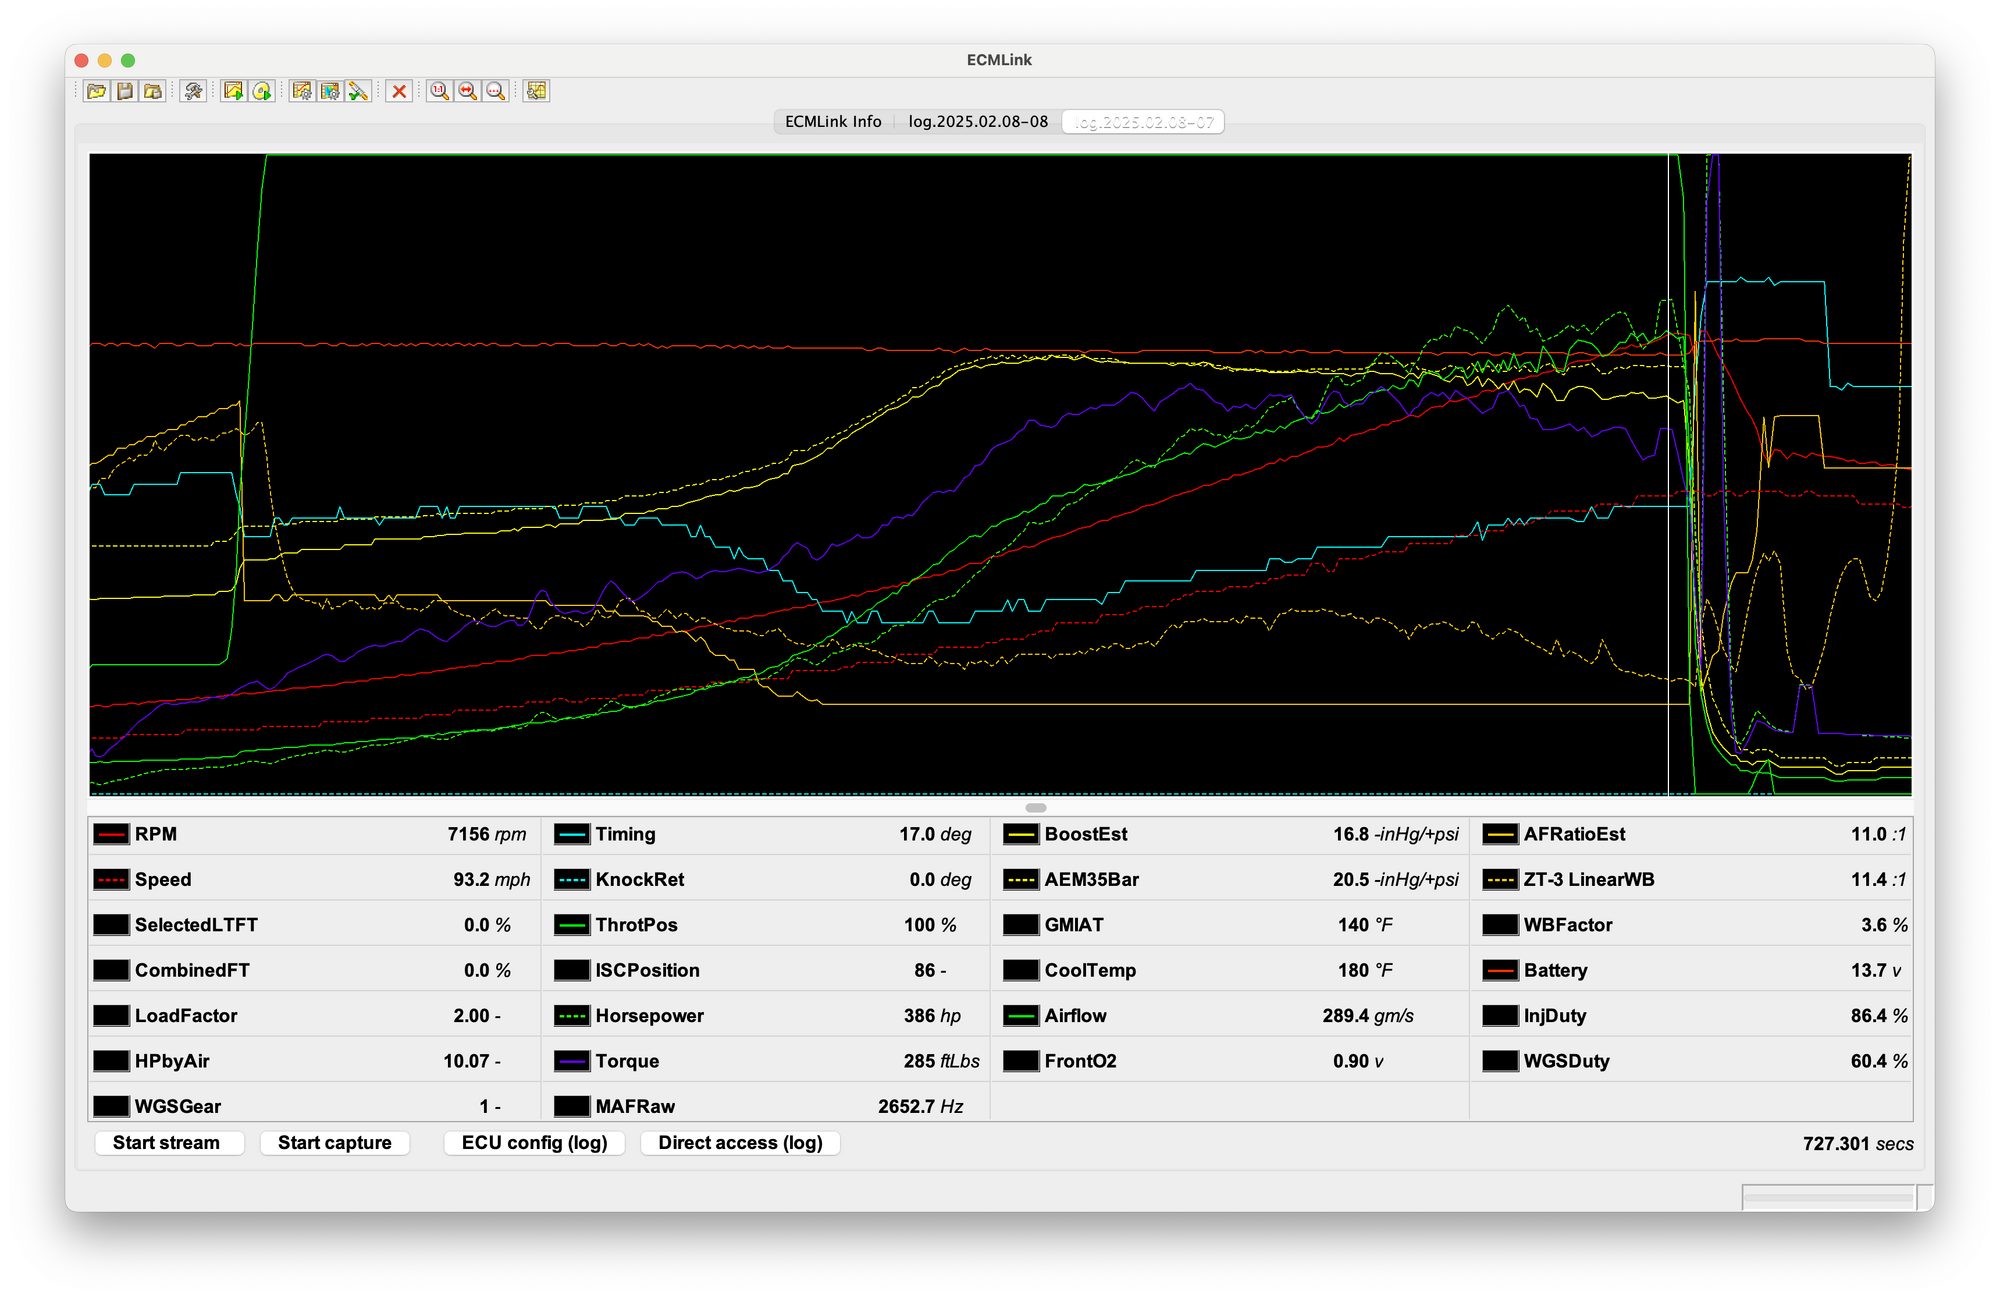This screenshot has height=1298, width=2000.
Task: Click the AEM35Bar label
Action: (1091, 880)
